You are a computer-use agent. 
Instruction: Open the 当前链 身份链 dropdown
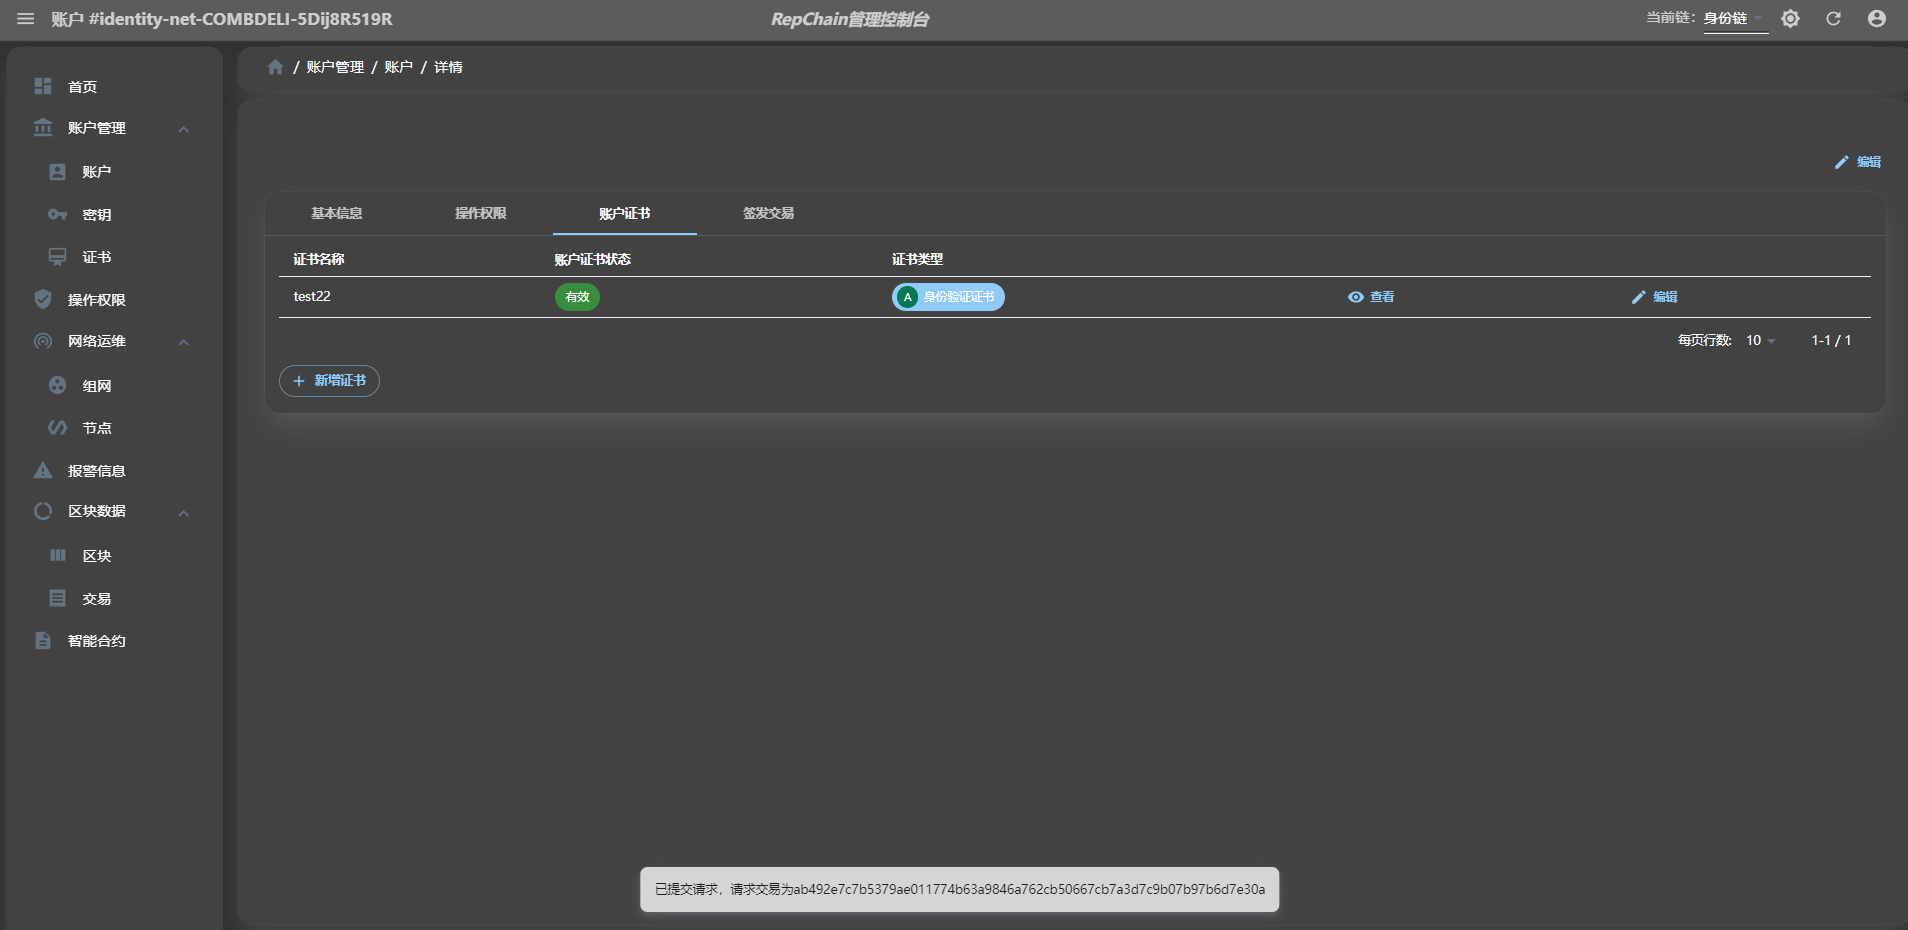[x=1735, y=19]
